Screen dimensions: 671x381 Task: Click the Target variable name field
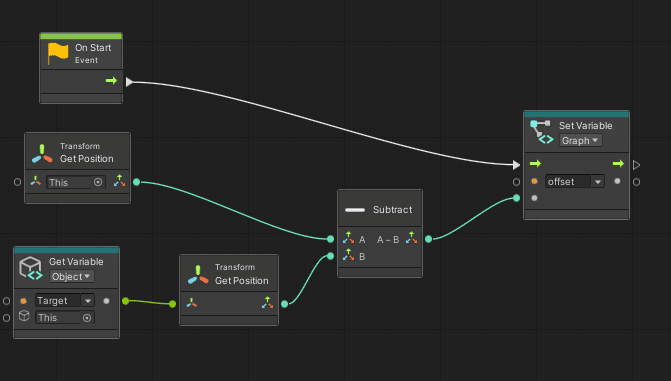pos(58,301)
